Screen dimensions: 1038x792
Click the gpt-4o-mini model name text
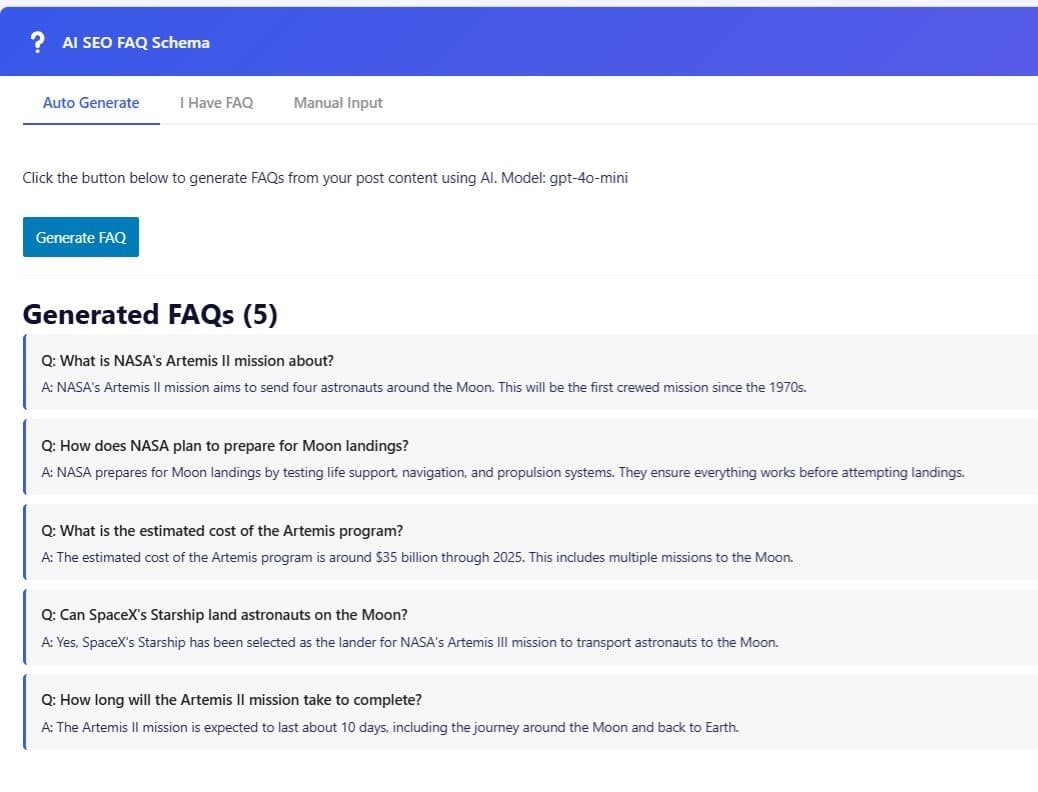pos(589,177)
